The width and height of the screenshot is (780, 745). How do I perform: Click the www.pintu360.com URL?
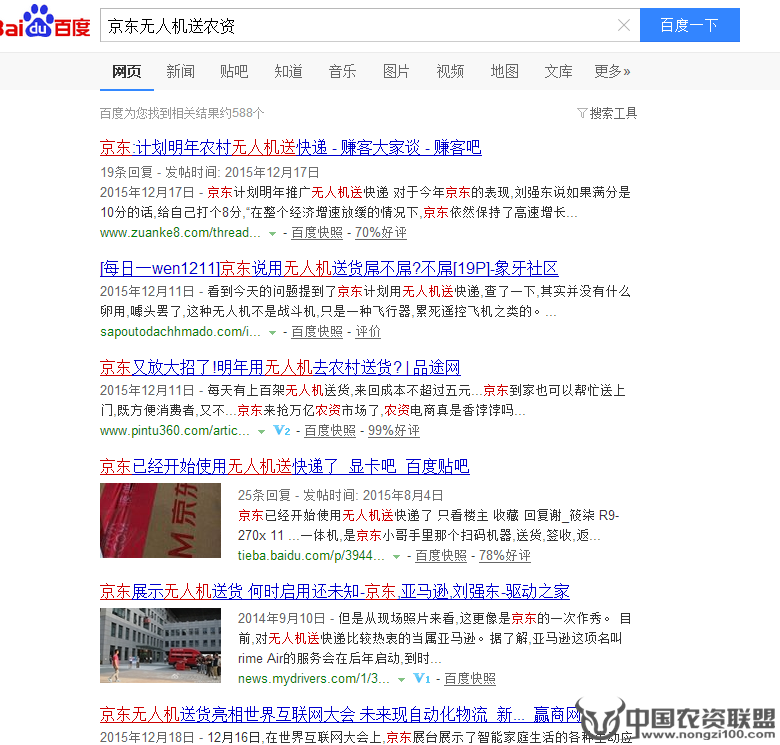point(175,430)
